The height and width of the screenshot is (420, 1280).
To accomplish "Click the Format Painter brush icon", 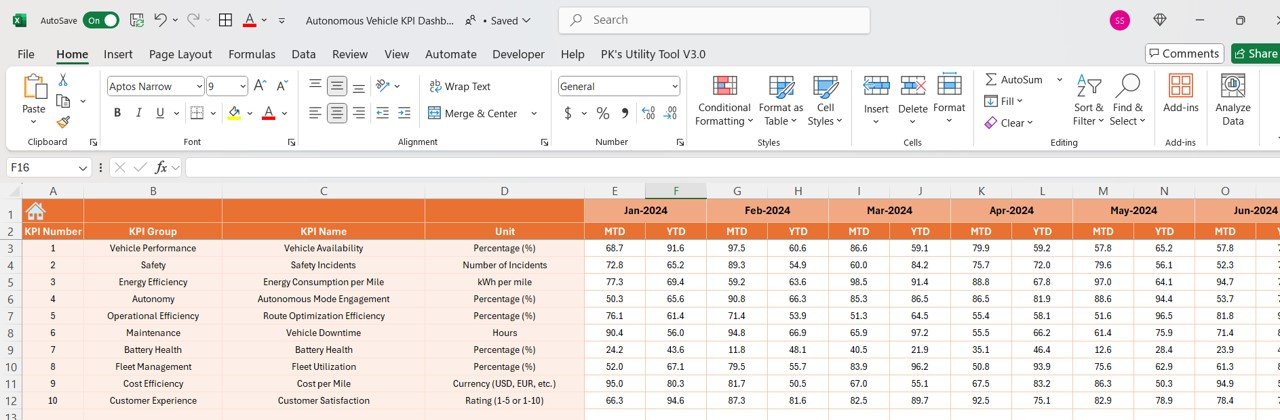I will coord(63,122).
